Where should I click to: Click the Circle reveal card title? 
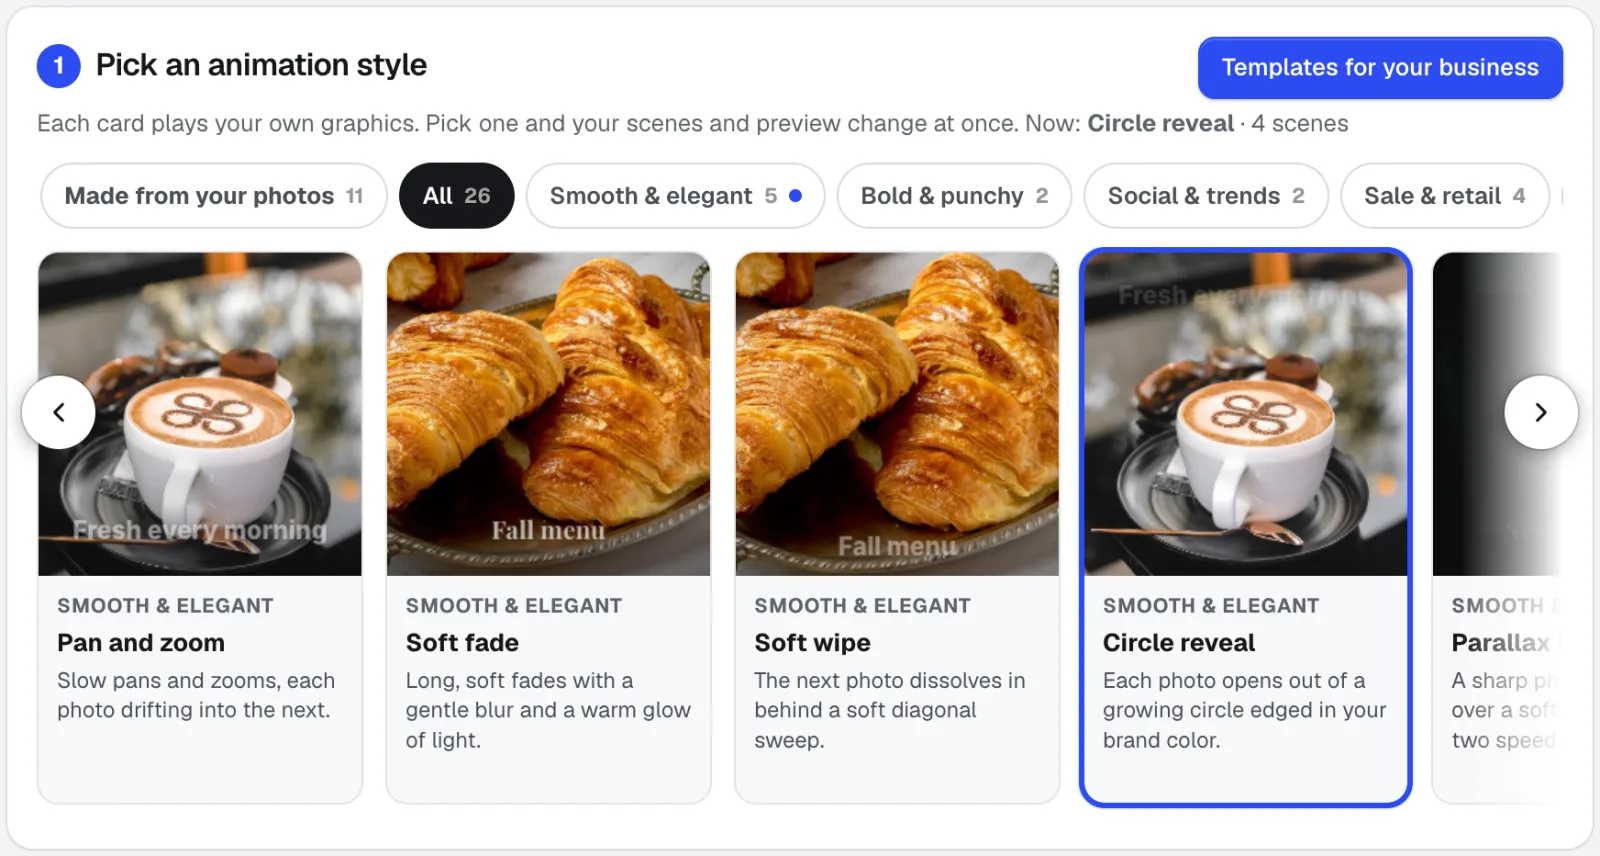pyautogui.click(x=1179, y=643)
